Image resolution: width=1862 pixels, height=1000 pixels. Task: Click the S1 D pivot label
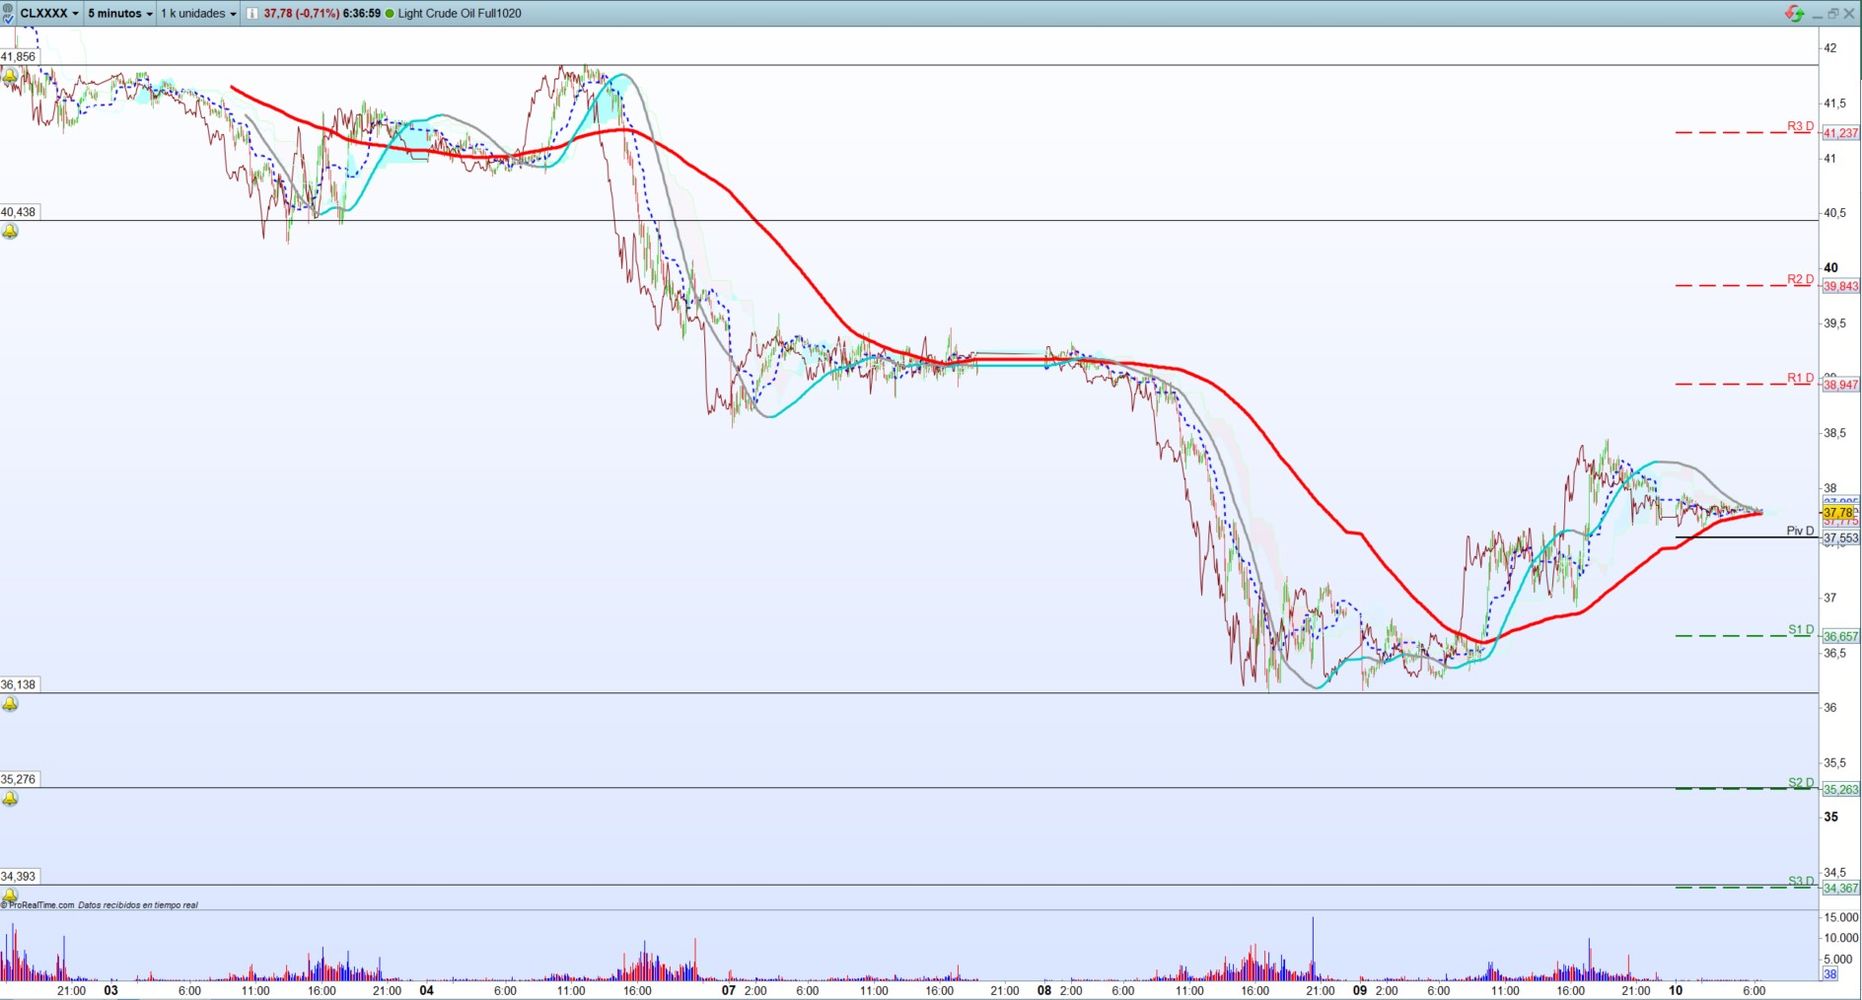pyautogui.click(x=1801, y=630)
